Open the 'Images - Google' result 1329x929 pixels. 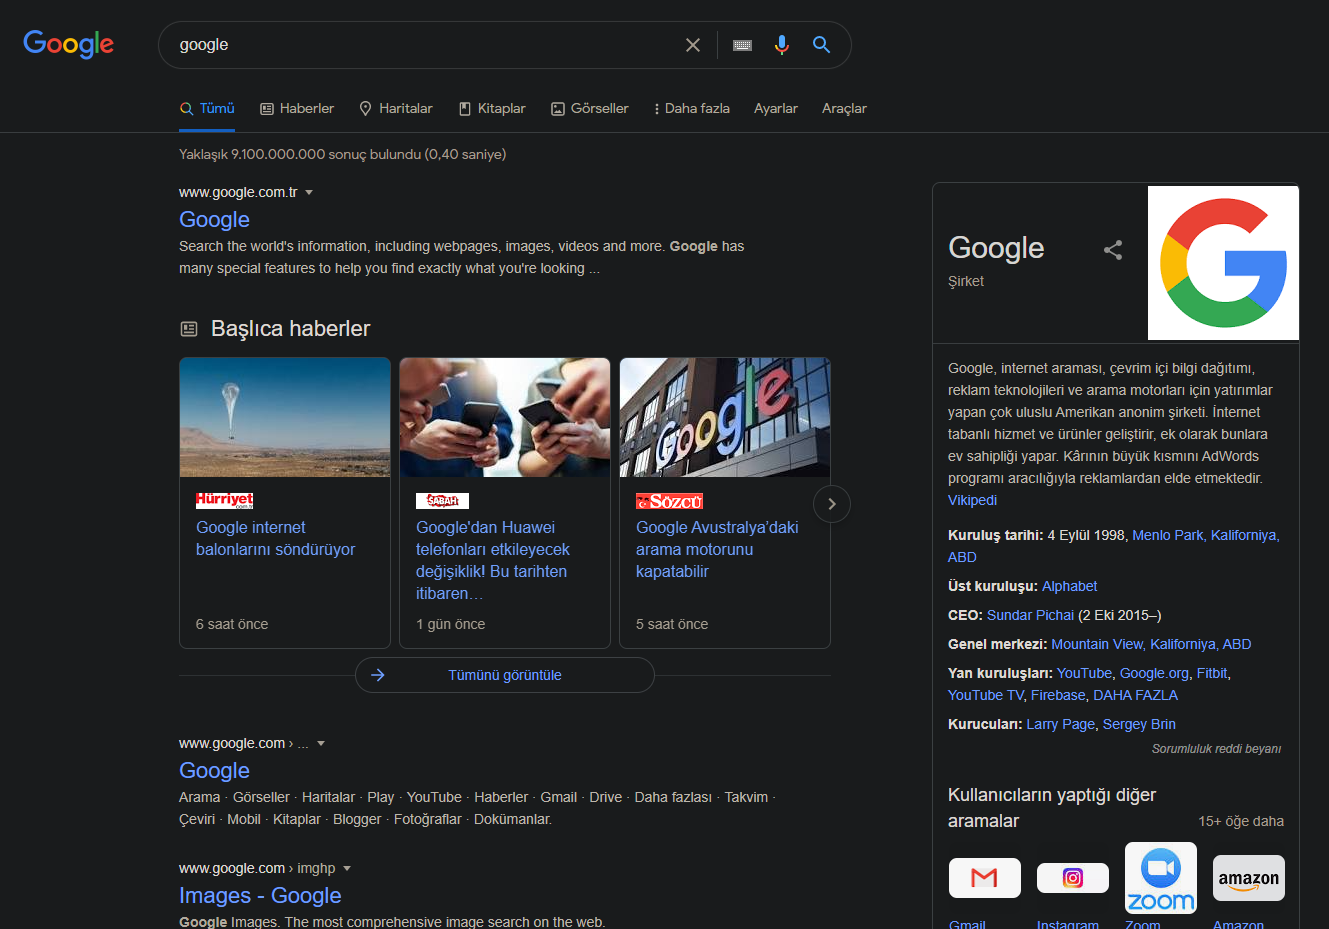[x=260, y=895]
